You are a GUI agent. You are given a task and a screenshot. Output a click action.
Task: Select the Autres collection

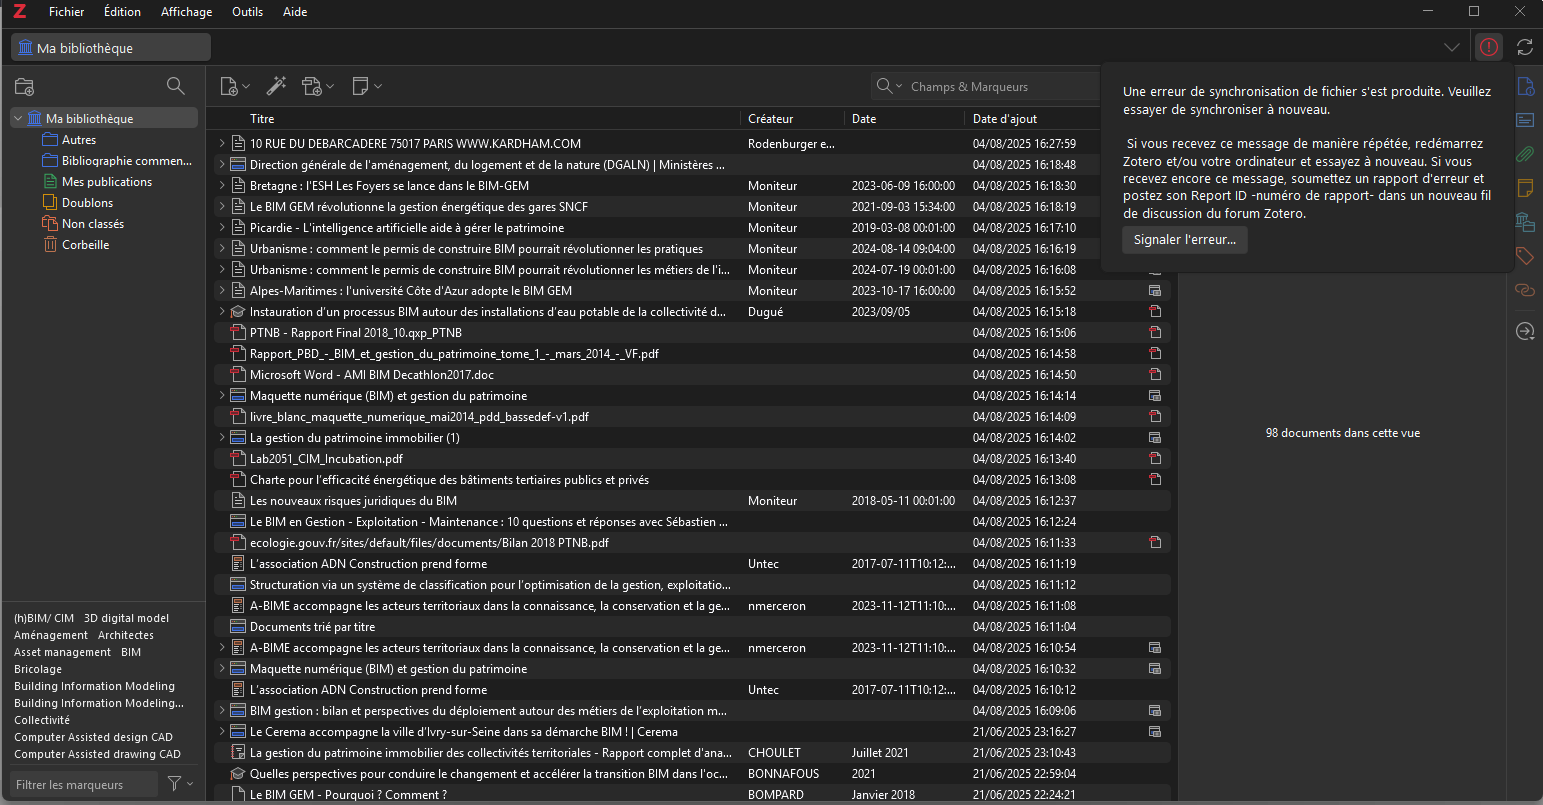[79, 140]
